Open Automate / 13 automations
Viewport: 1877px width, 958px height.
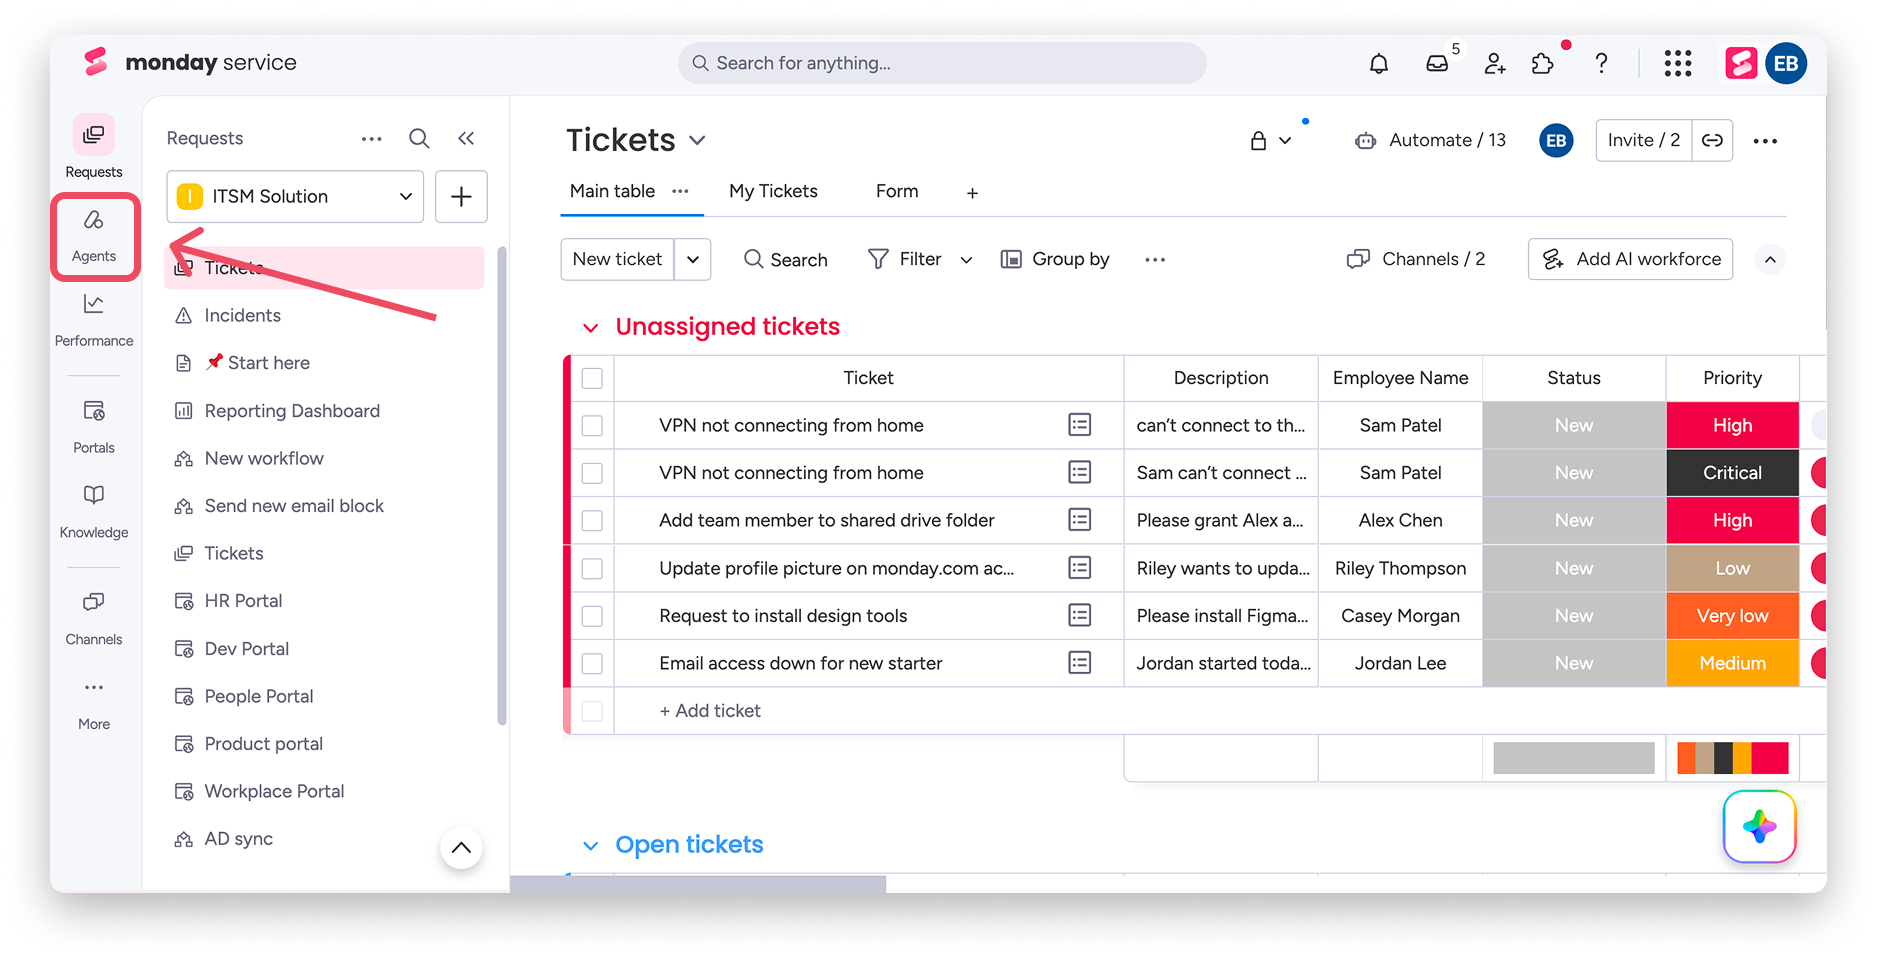click(x=1430, y=141)
